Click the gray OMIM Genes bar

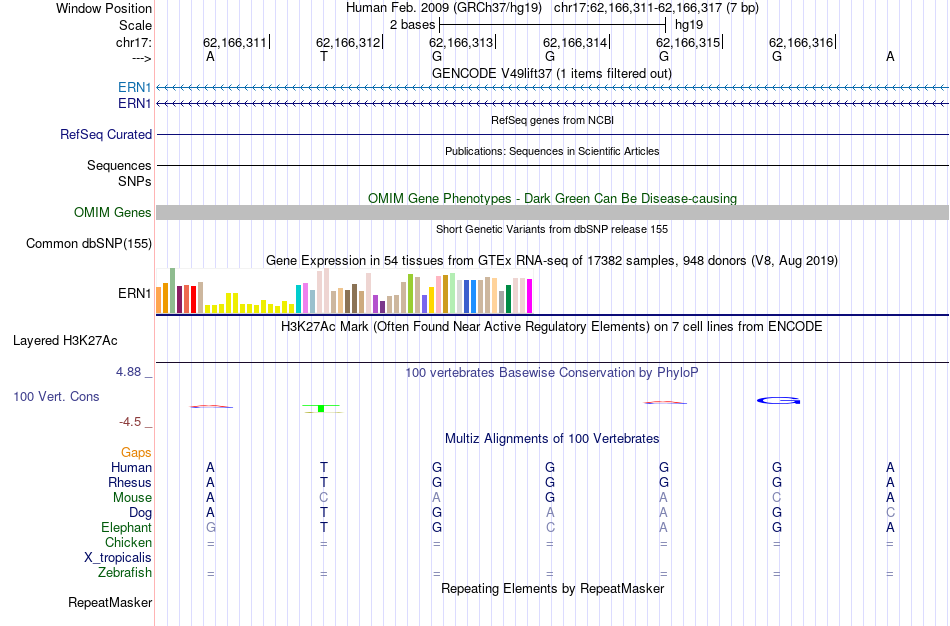[x=553, y=212]
